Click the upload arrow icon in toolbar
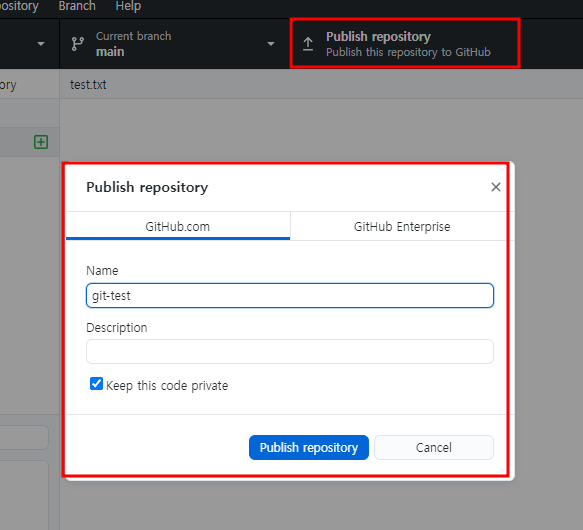583x530 pixels. click(x=308, y=44)
